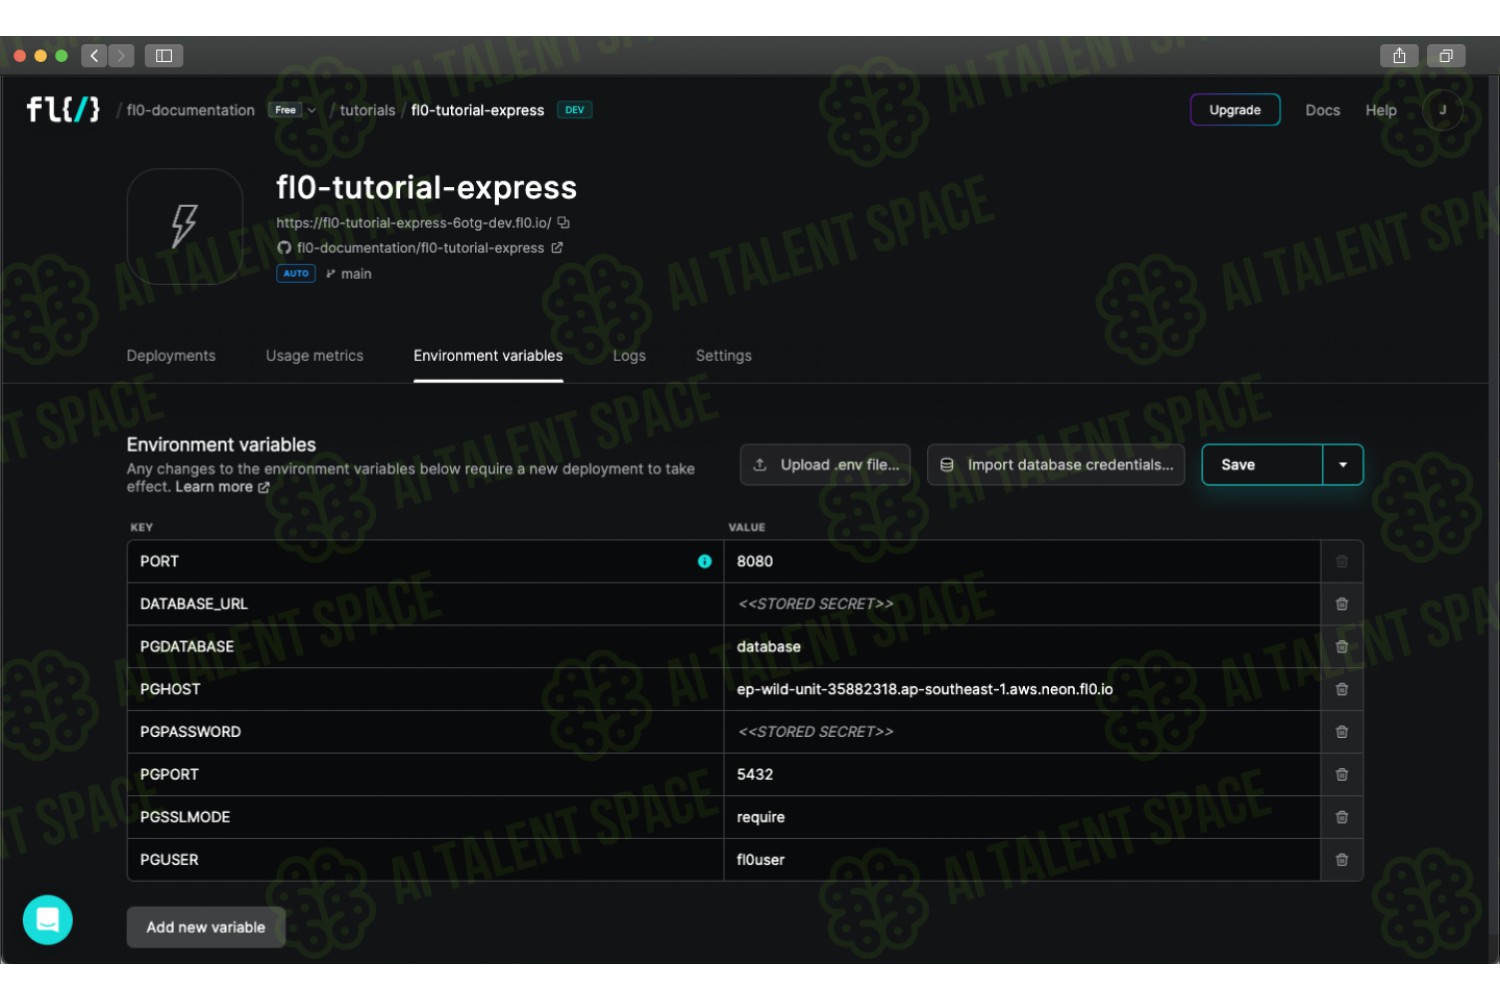The width and height of the screenshot is (1500, 1000).
Task: Edit the PGPASSWORD stored secret value
Action: click(x=1022, y=732)
